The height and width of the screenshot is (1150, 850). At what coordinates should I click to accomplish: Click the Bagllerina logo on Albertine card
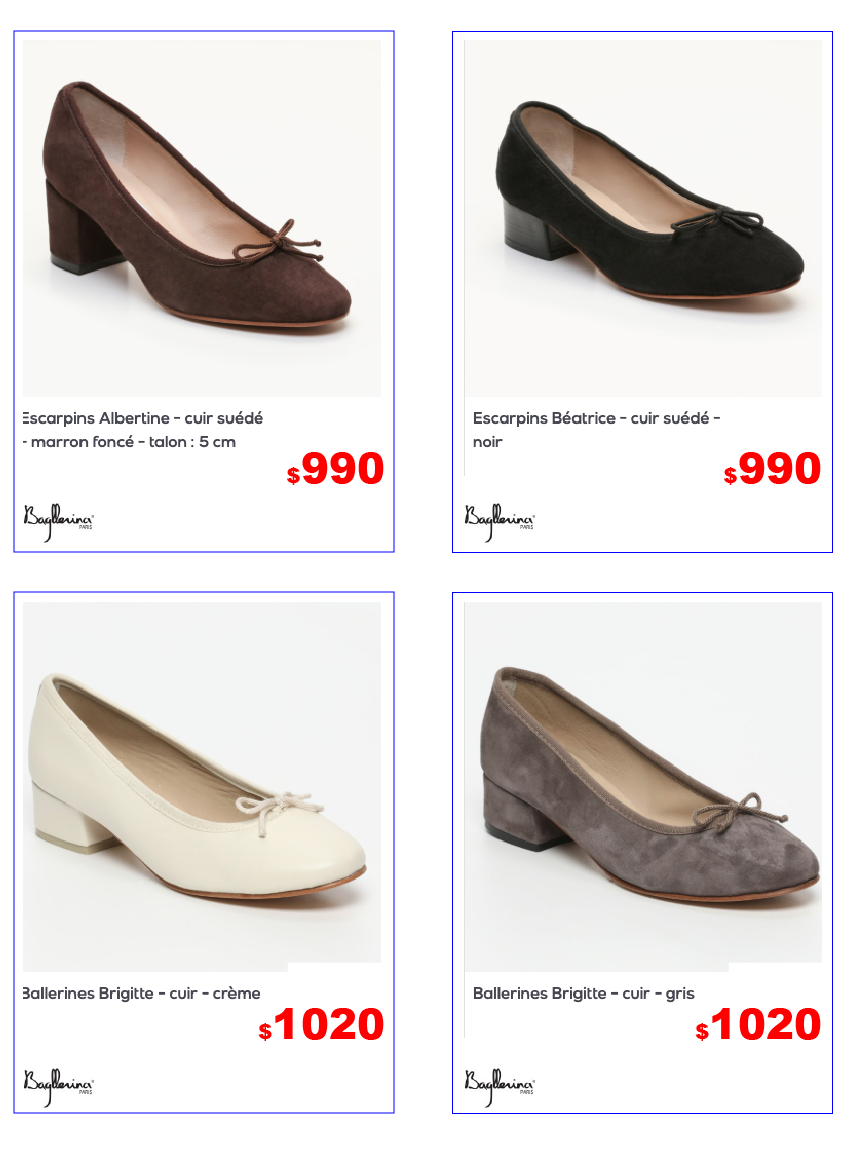59,521
